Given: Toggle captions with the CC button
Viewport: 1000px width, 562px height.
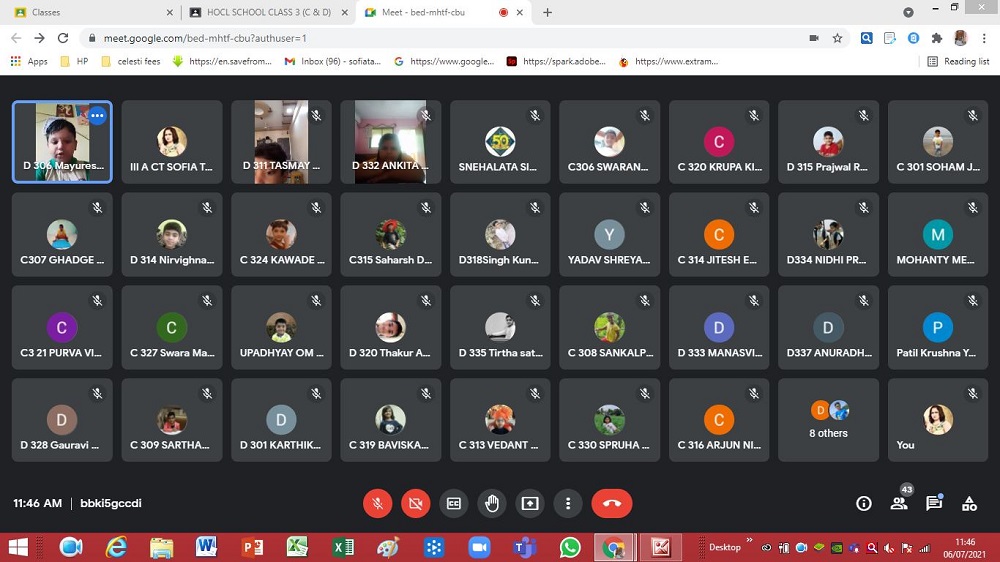Looking at the screenshot, I should (x=454, y=504).
